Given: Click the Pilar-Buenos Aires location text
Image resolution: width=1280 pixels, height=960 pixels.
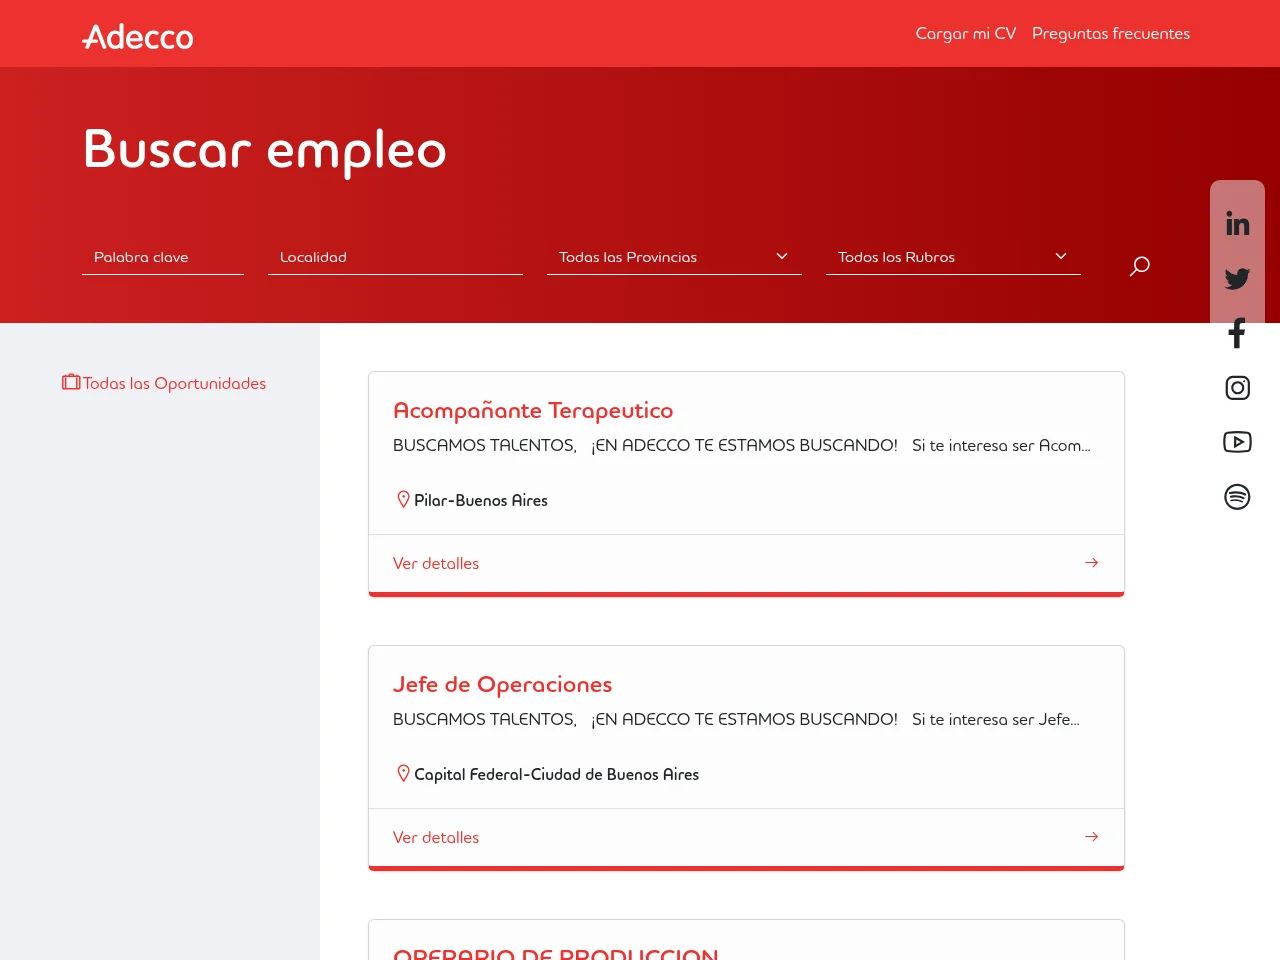Looking at the screenshot, I should coord(481,500).
